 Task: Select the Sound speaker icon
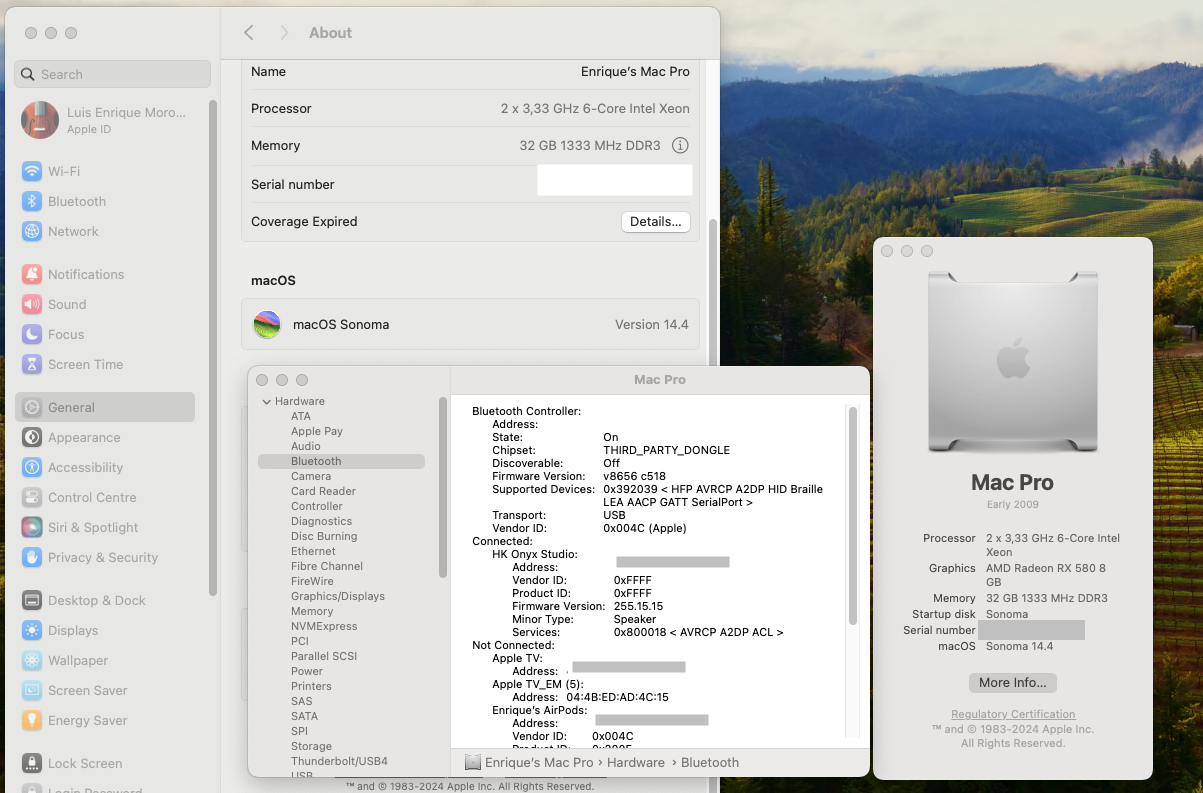pyautogui.click(x=32, y=304)
